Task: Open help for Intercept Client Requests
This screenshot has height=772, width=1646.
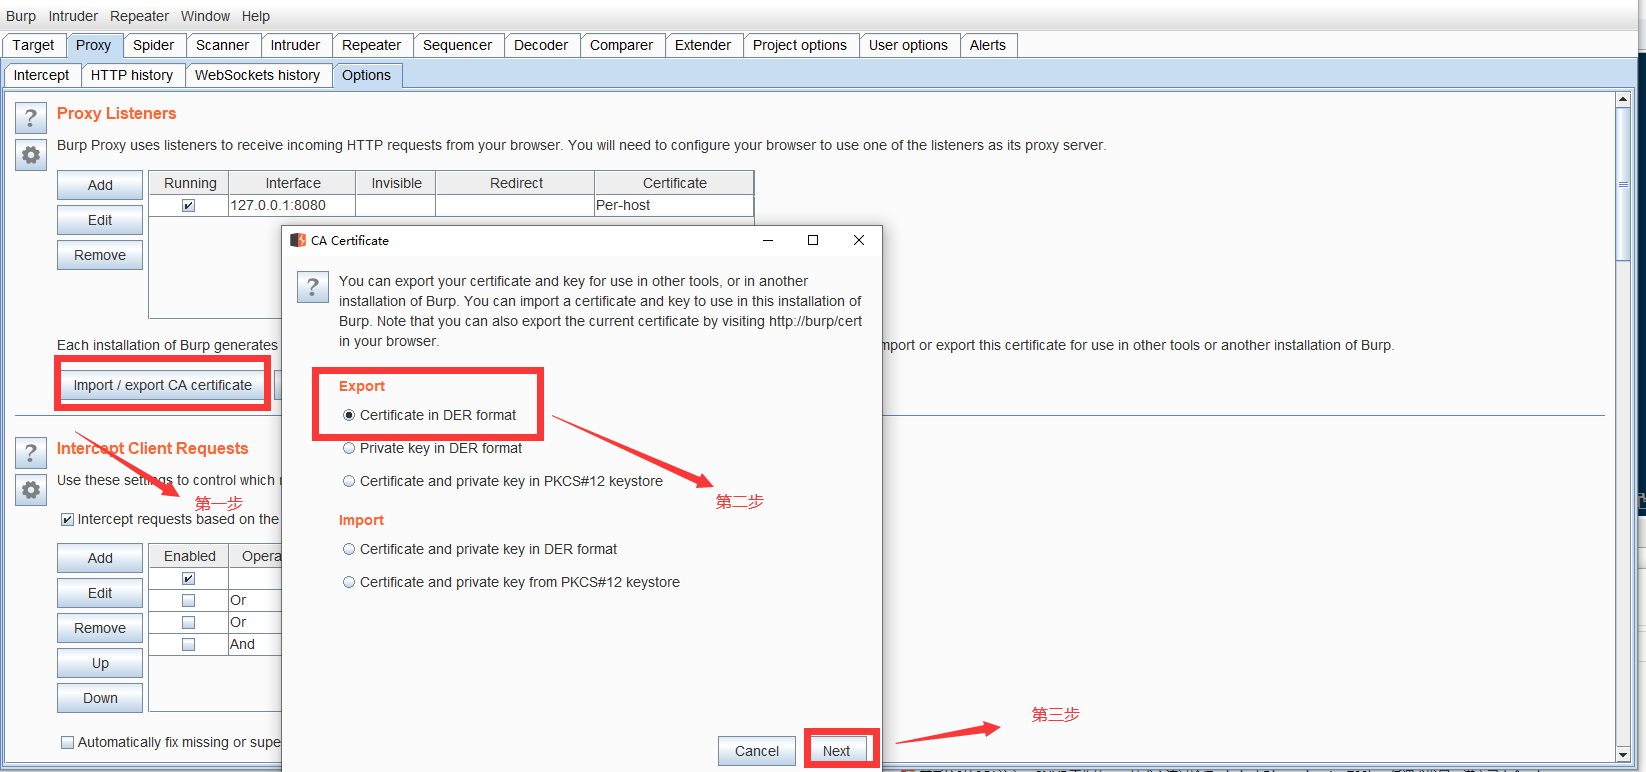Action: click(x=31, y=454)
